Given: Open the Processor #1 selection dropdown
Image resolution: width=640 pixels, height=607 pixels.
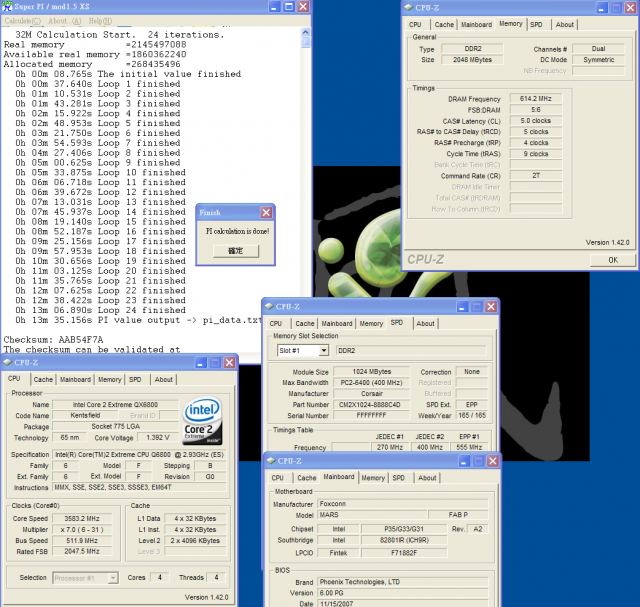Looking at the screenshot, I should point(113,578).
